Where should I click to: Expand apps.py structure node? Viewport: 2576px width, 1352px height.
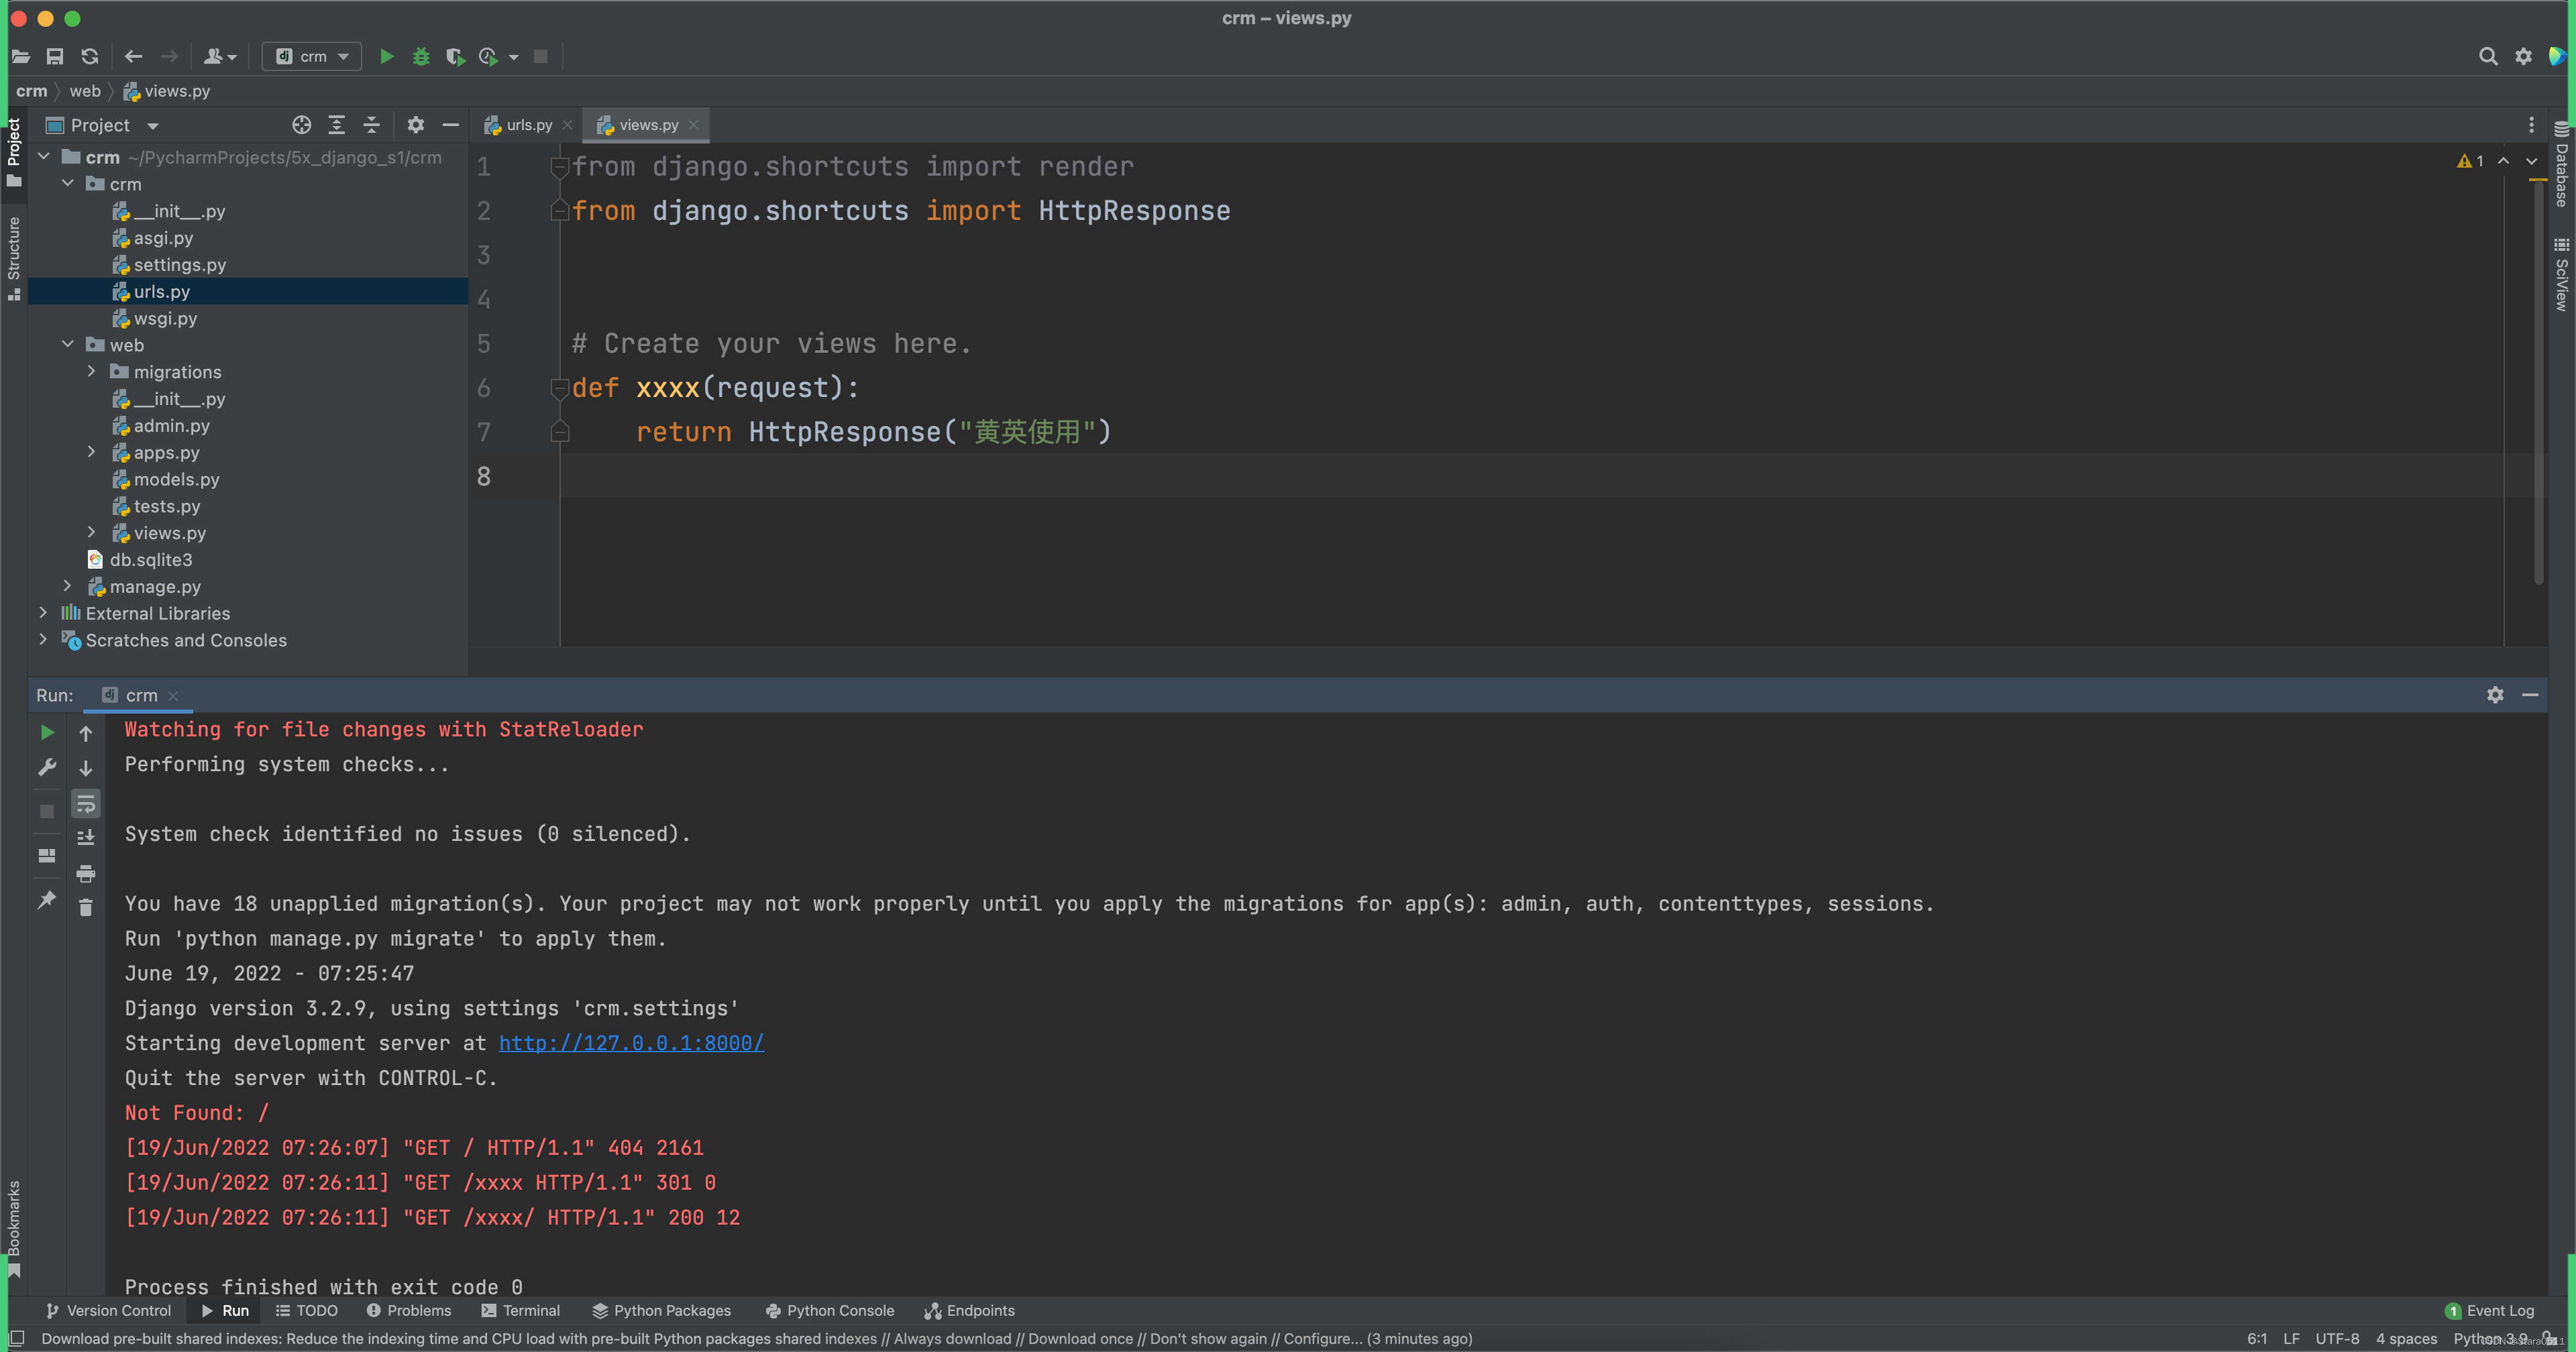(x=92, y=452)
